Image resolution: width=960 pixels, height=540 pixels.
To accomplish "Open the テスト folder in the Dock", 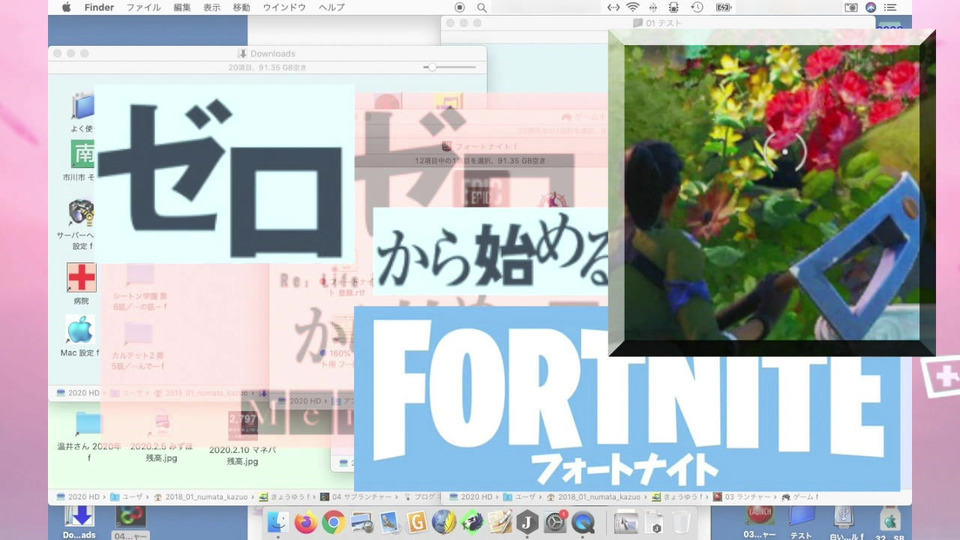I will click(x=801, y=520).
